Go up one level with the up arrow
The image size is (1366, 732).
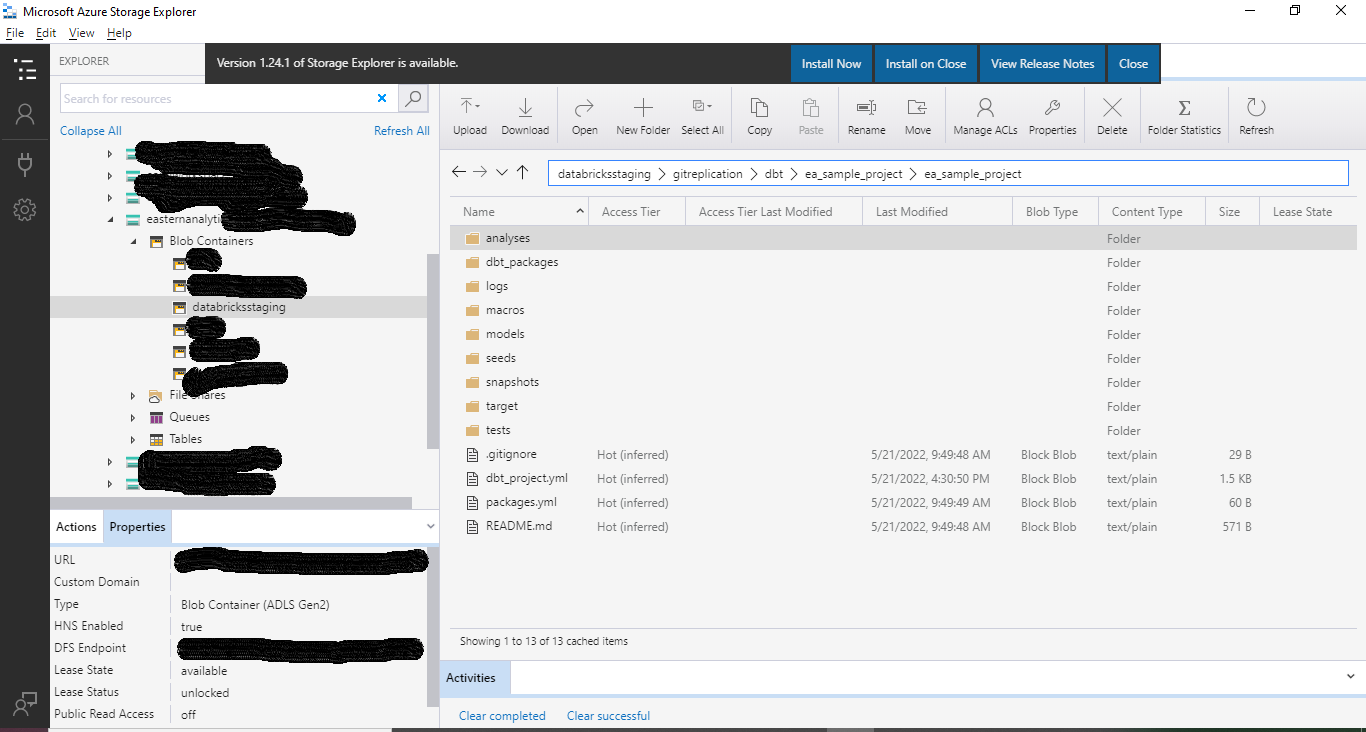(x=522, y=172)
